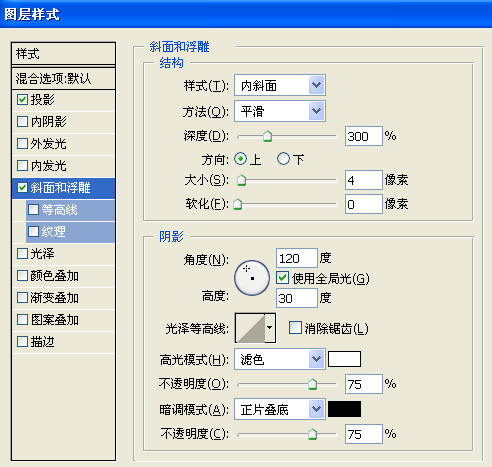
Task: Select the 混合选项:默认 list entry
Action: click(63, 79)
